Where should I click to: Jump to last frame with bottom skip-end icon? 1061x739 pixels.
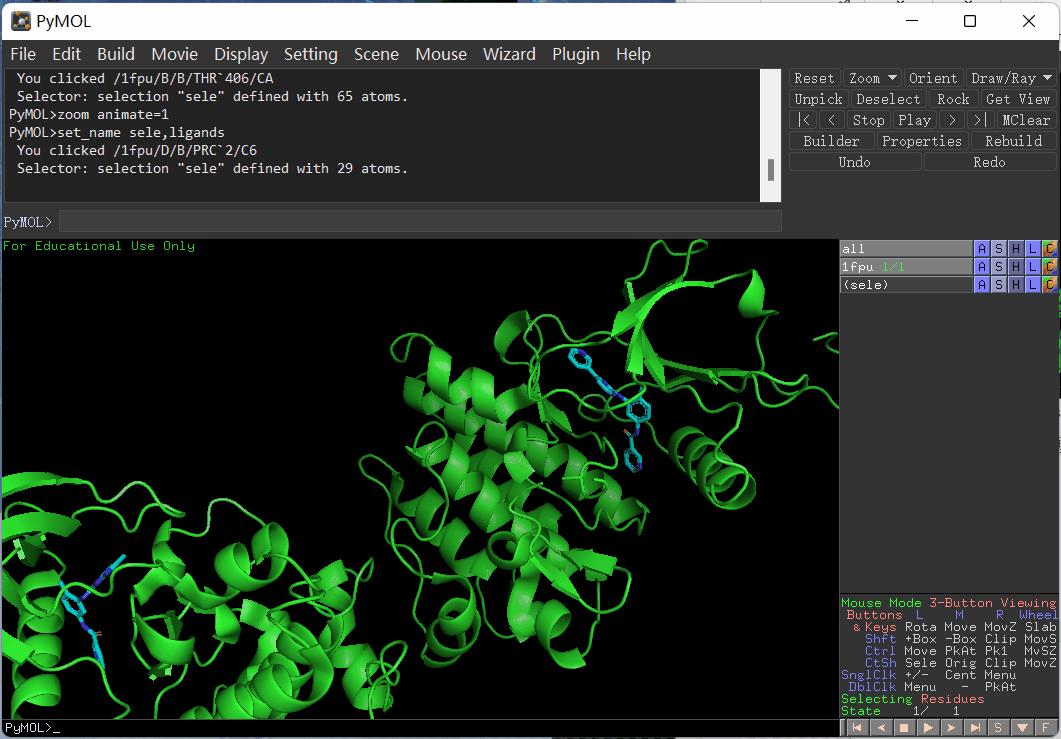[975, 728]
